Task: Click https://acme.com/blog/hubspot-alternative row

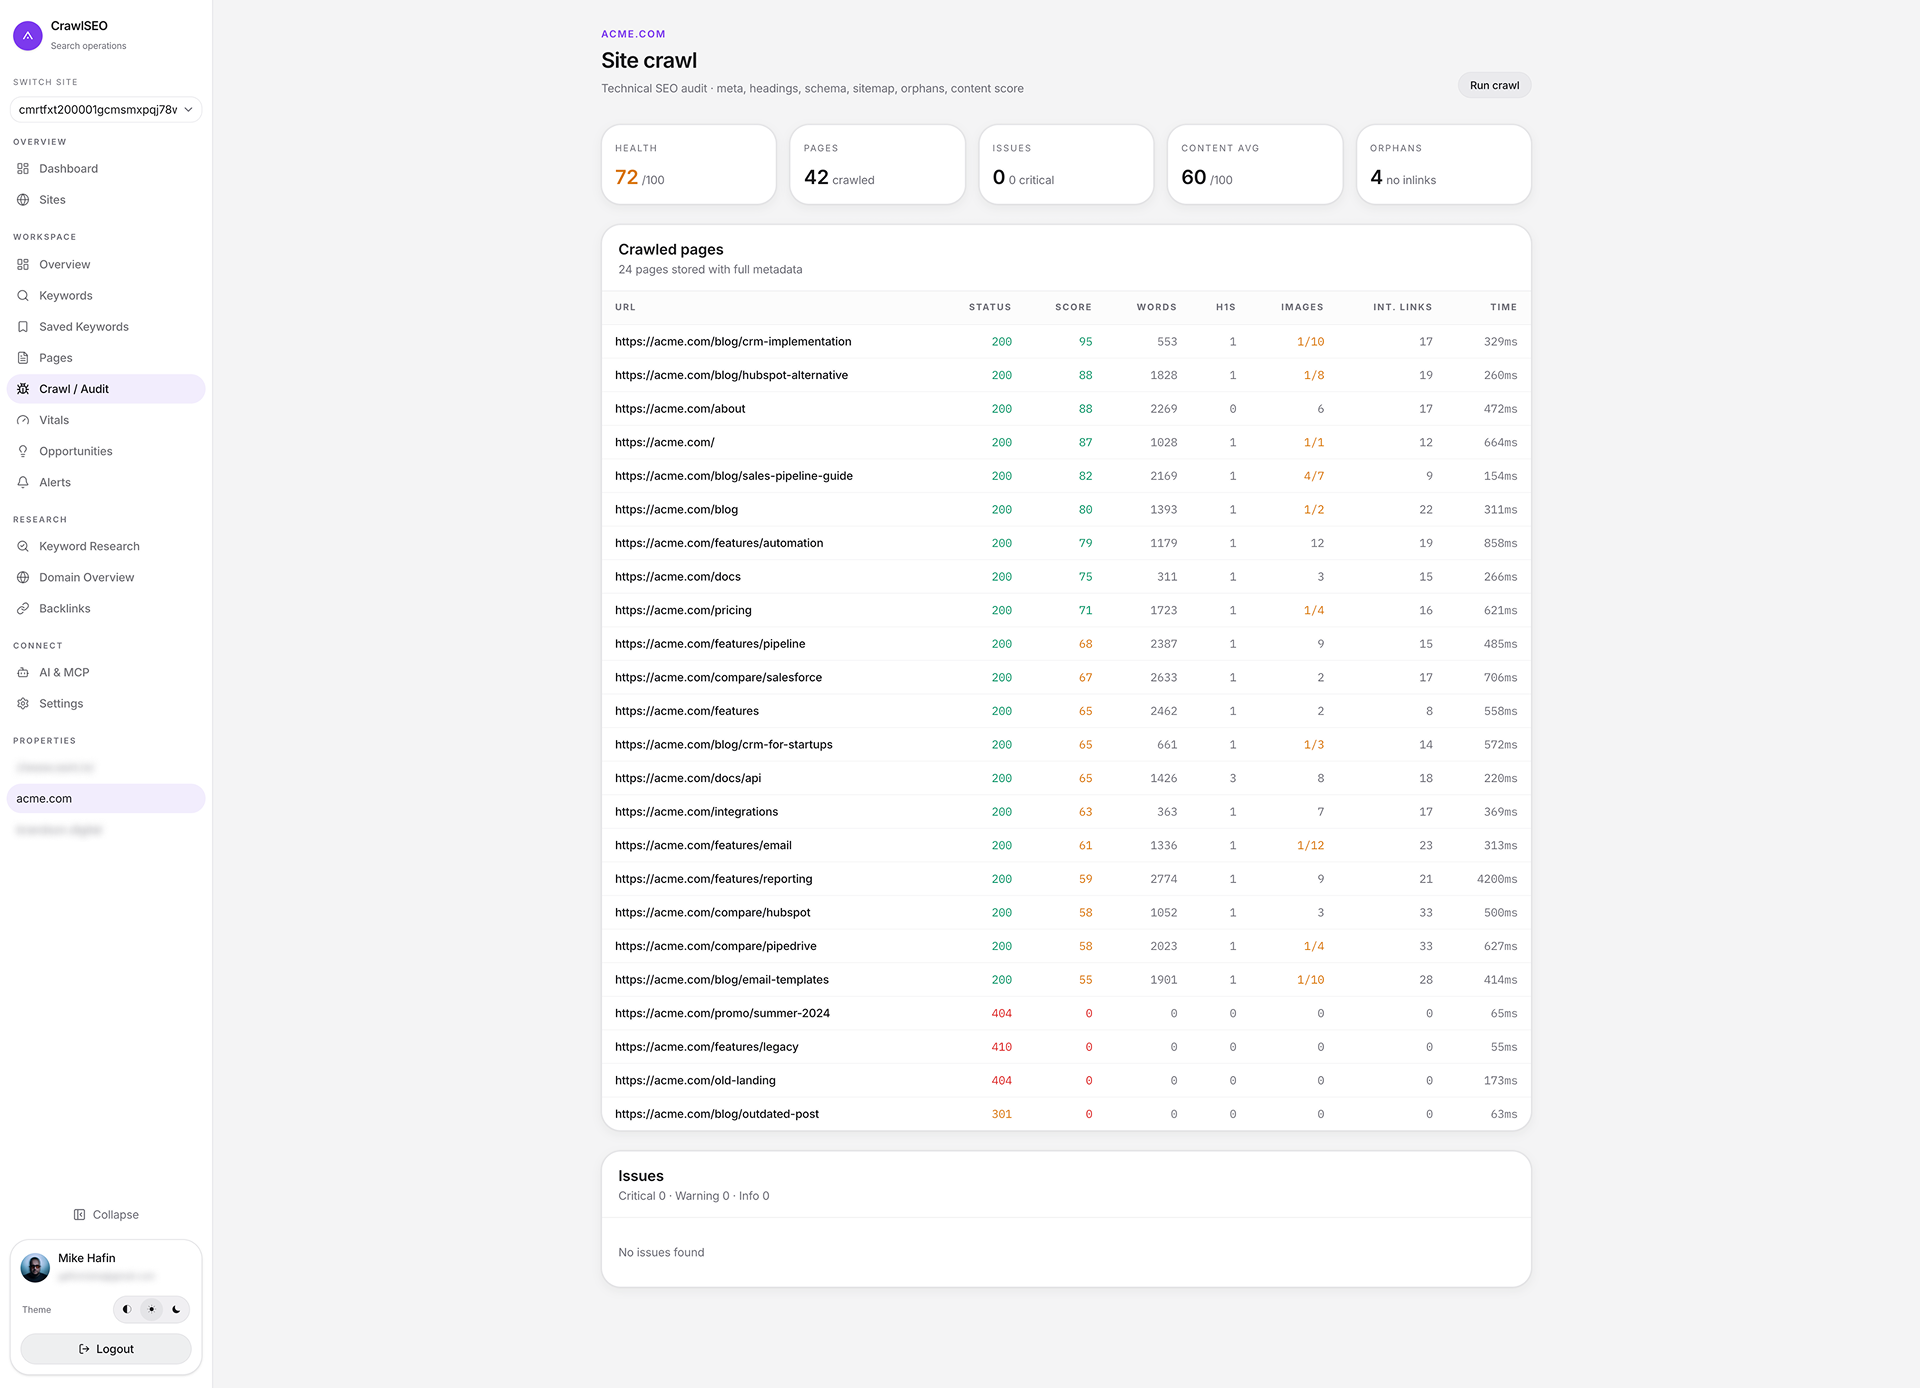Action: pos(1066,376)
